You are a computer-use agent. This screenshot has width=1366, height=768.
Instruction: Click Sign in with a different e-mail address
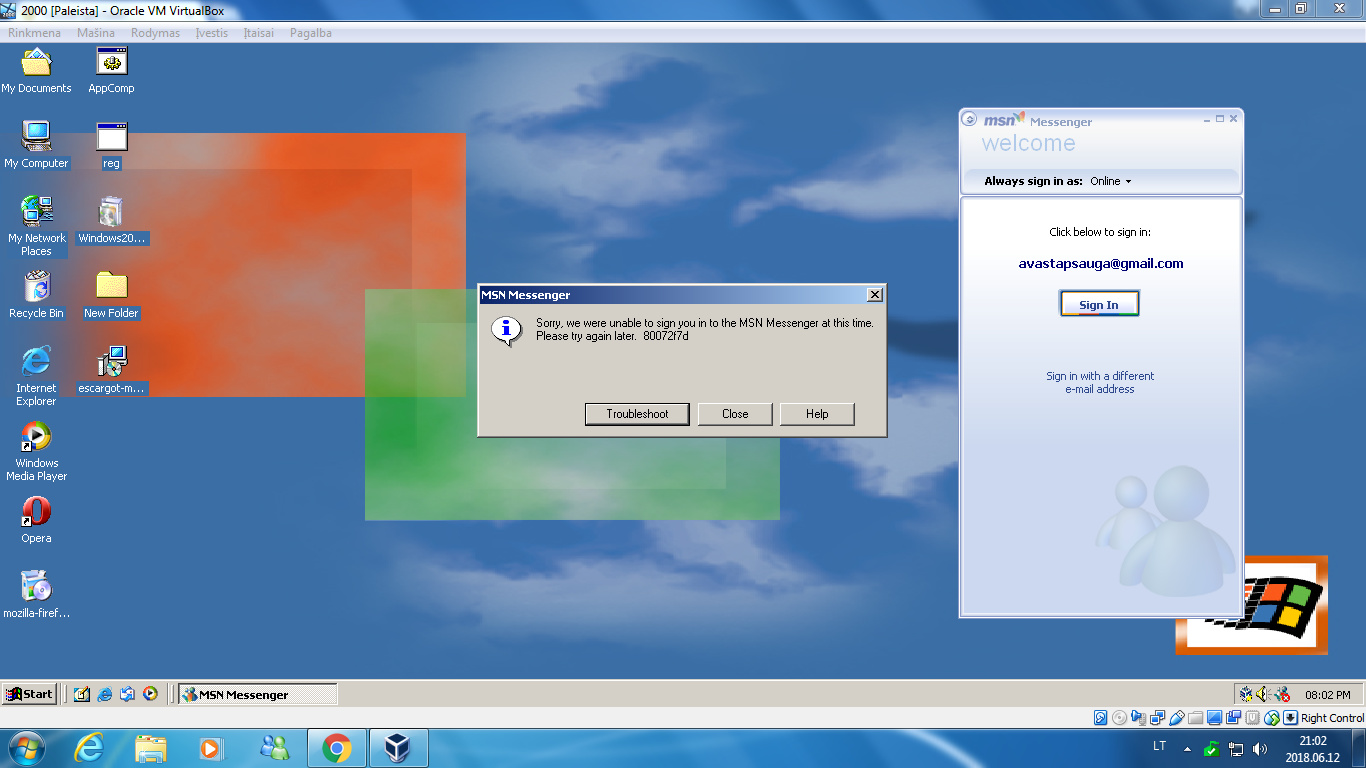[1100, 383]
